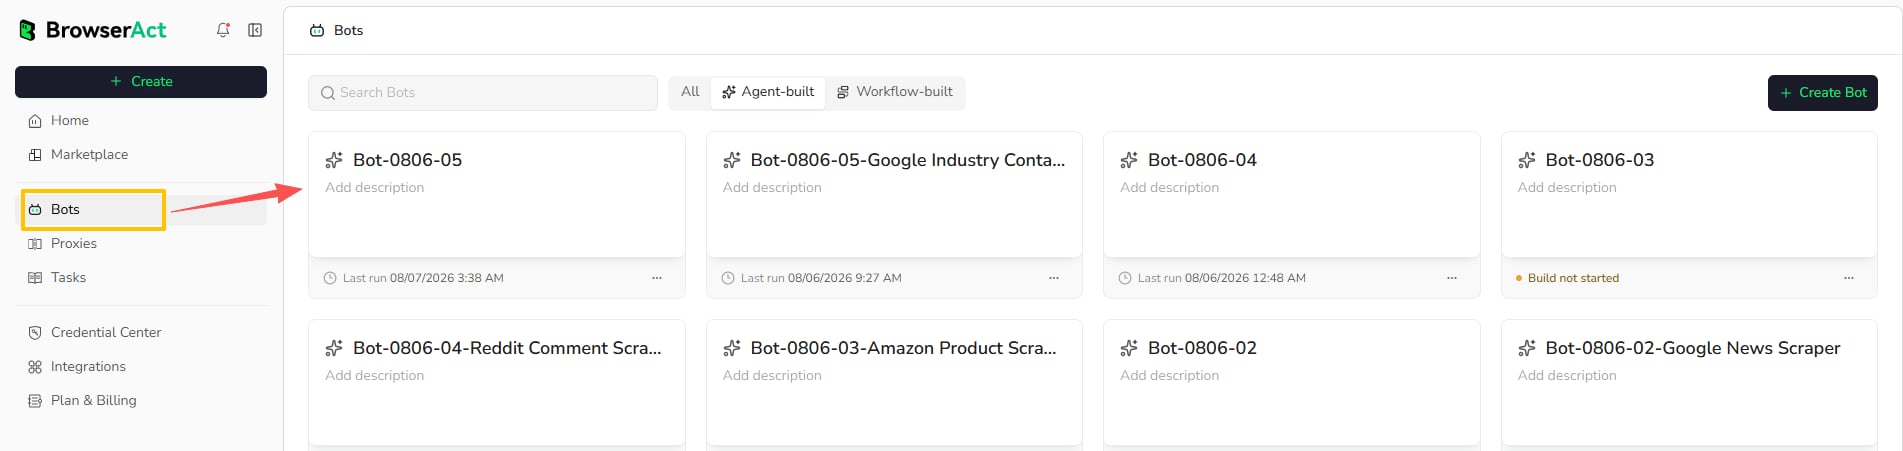
Task: Switch to the Agent-built tab
Action: coord(768,92)
